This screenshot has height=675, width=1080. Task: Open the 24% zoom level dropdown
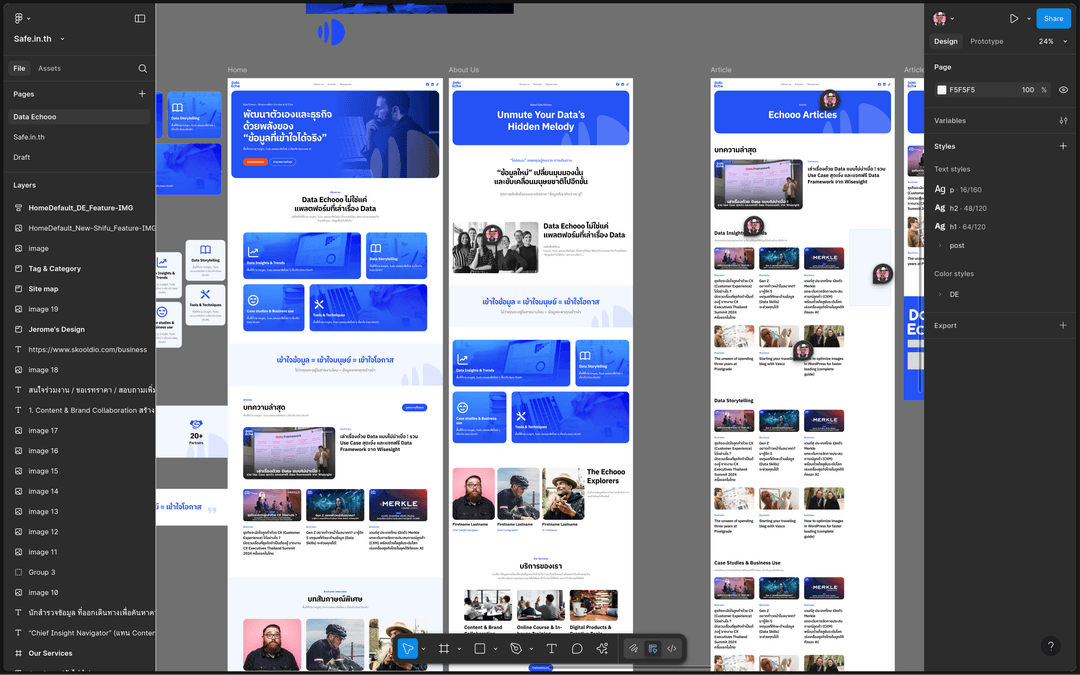1049,42
